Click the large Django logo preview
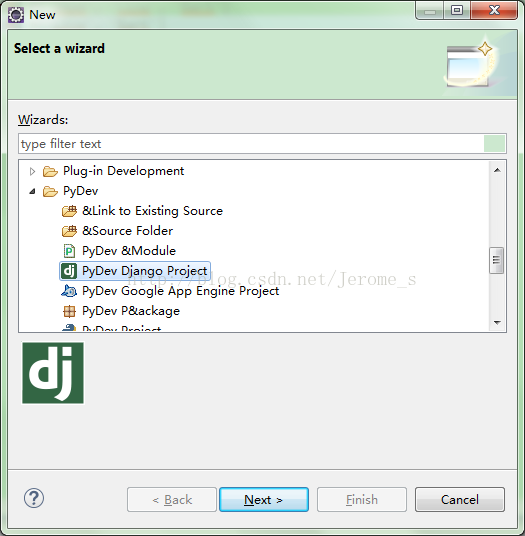Viewport: 525px width, 536px height. point(53,373)
